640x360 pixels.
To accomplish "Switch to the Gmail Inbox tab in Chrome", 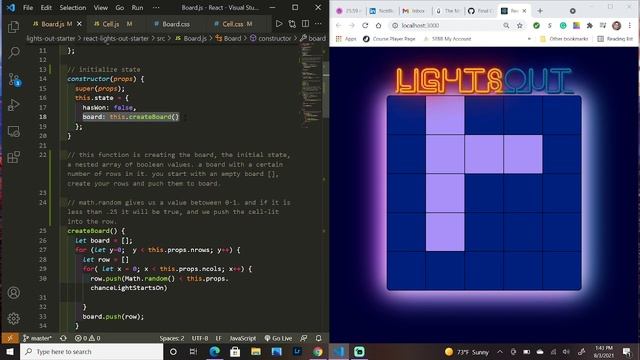I will [x=414, y=11].
